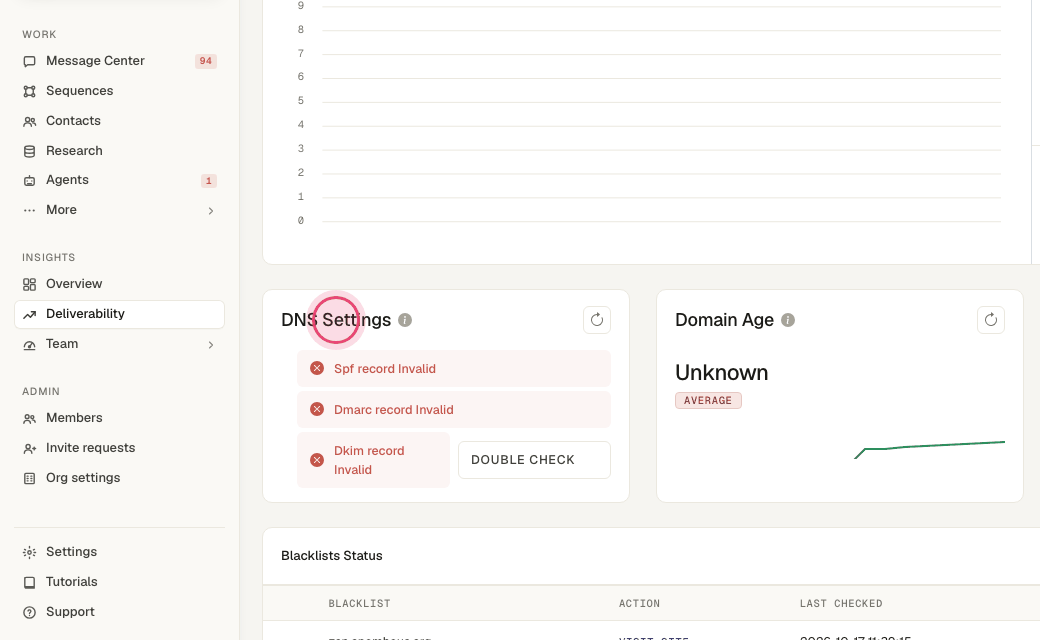Navigate to Research
The image size is (1040, 640).
point(119,151)
